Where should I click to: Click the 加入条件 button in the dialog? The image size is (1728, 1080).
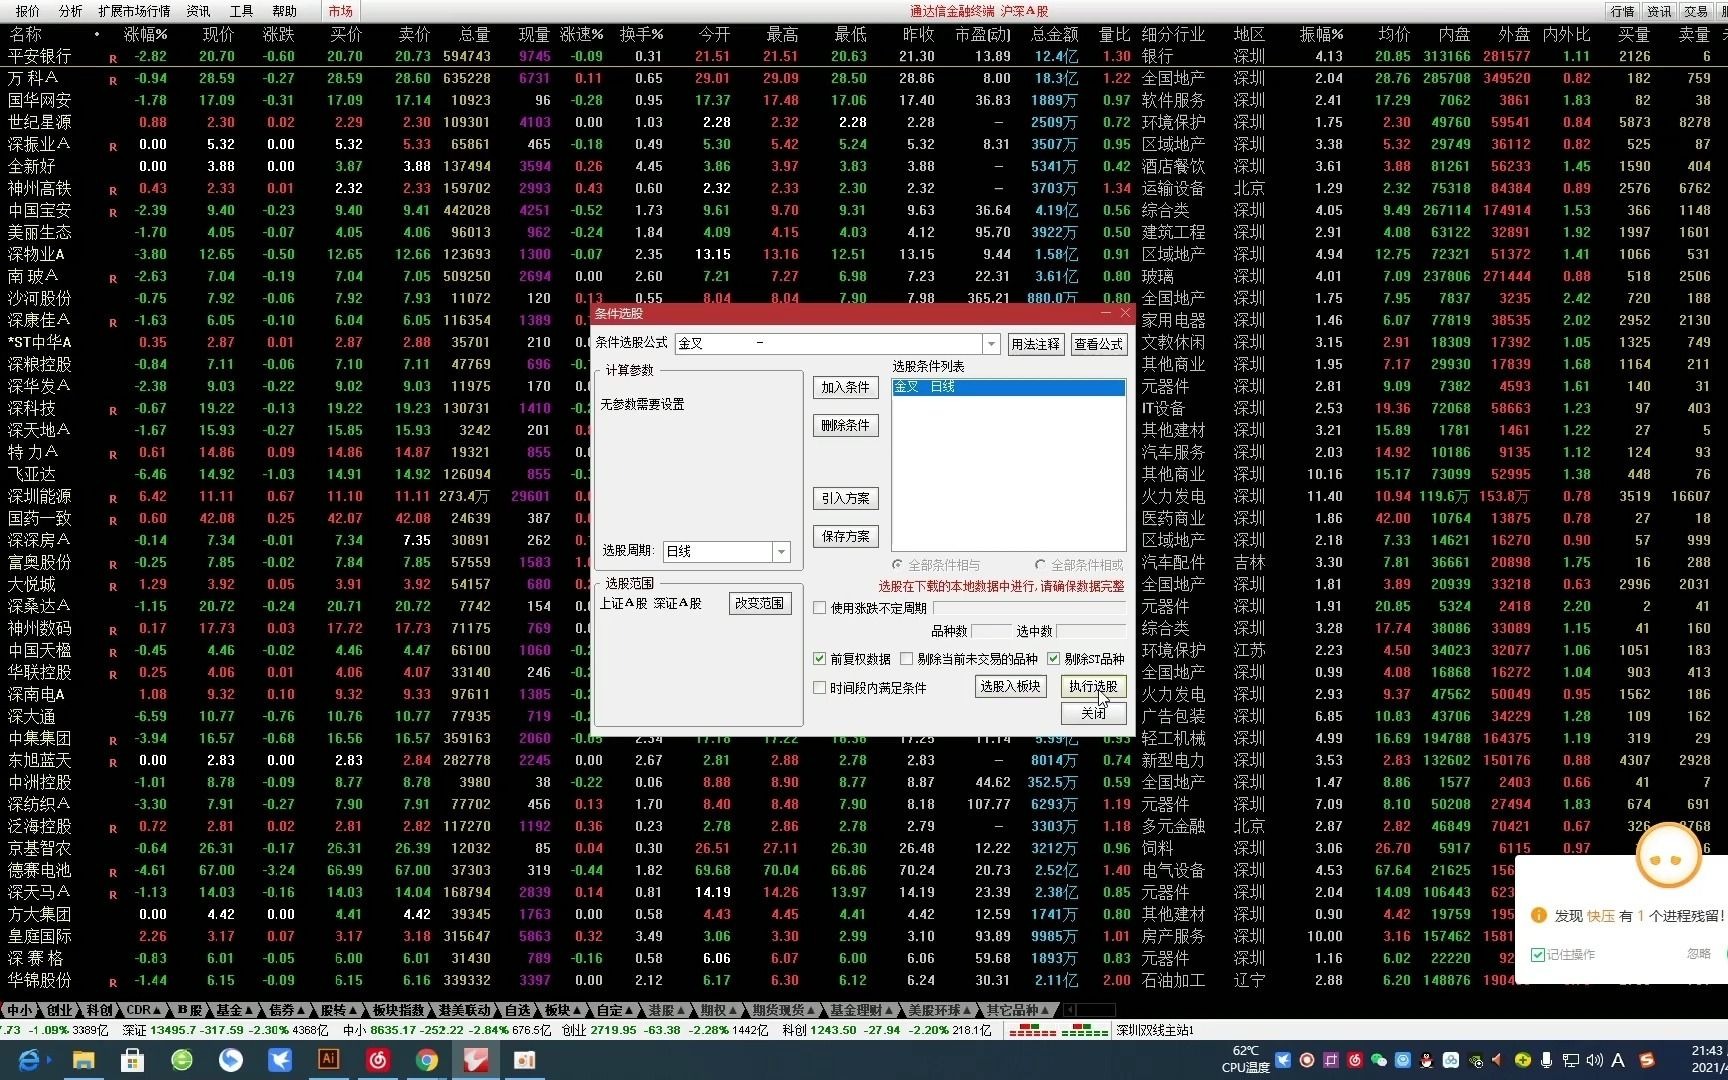[845, 387]
